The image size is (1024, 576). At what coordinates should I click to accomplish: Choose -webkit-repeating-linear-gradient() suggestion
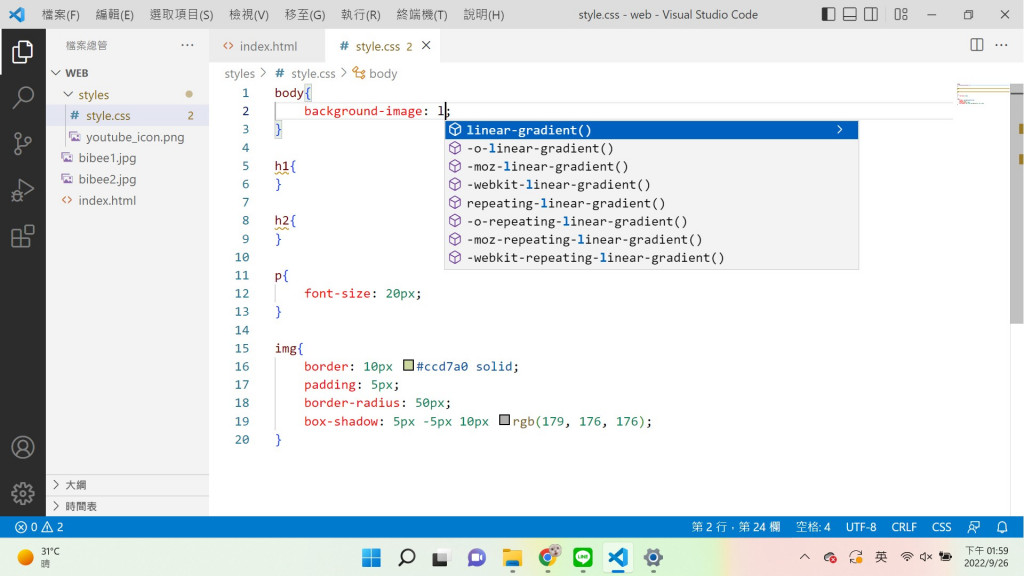pyautogui.click(x=651, y=258)
